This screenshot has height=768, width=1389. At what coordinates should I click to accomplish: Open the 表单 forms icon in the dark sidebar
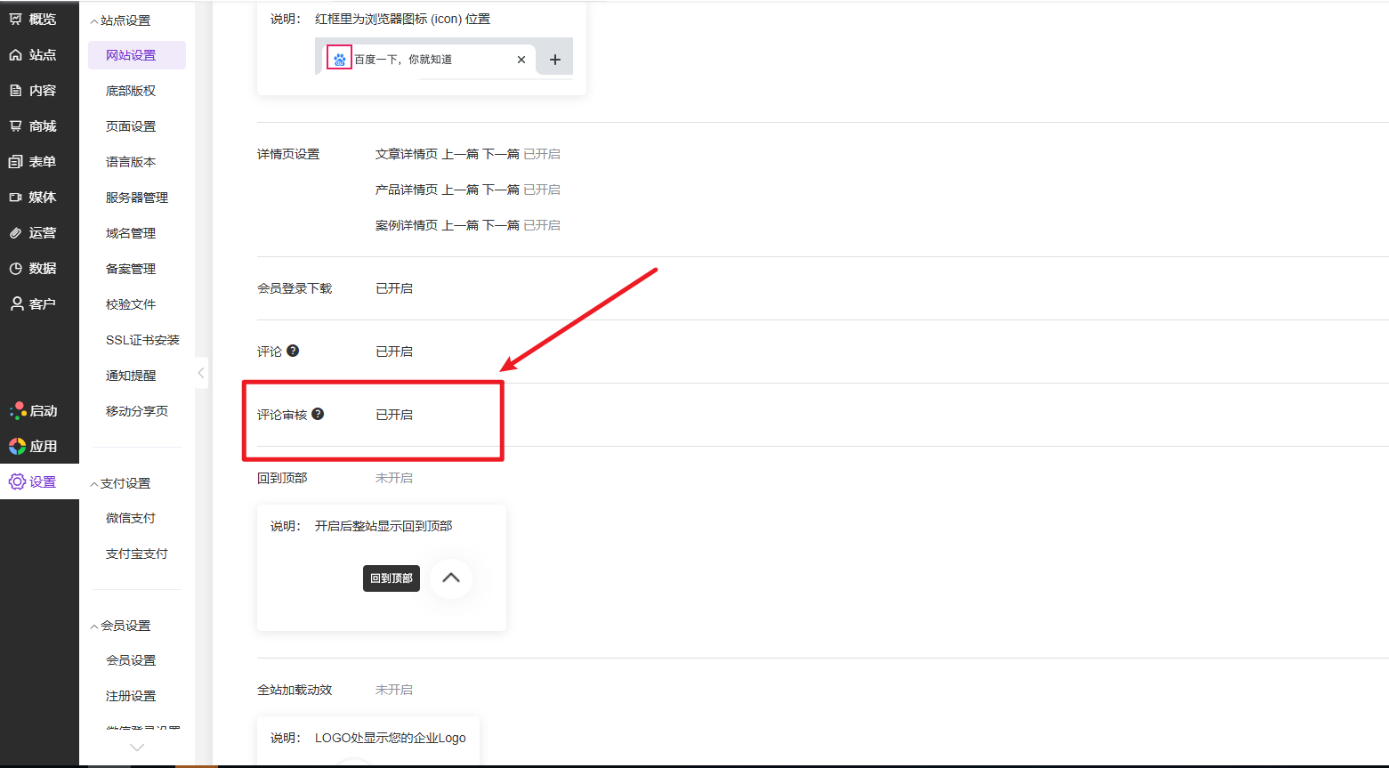tap(16, 161)
